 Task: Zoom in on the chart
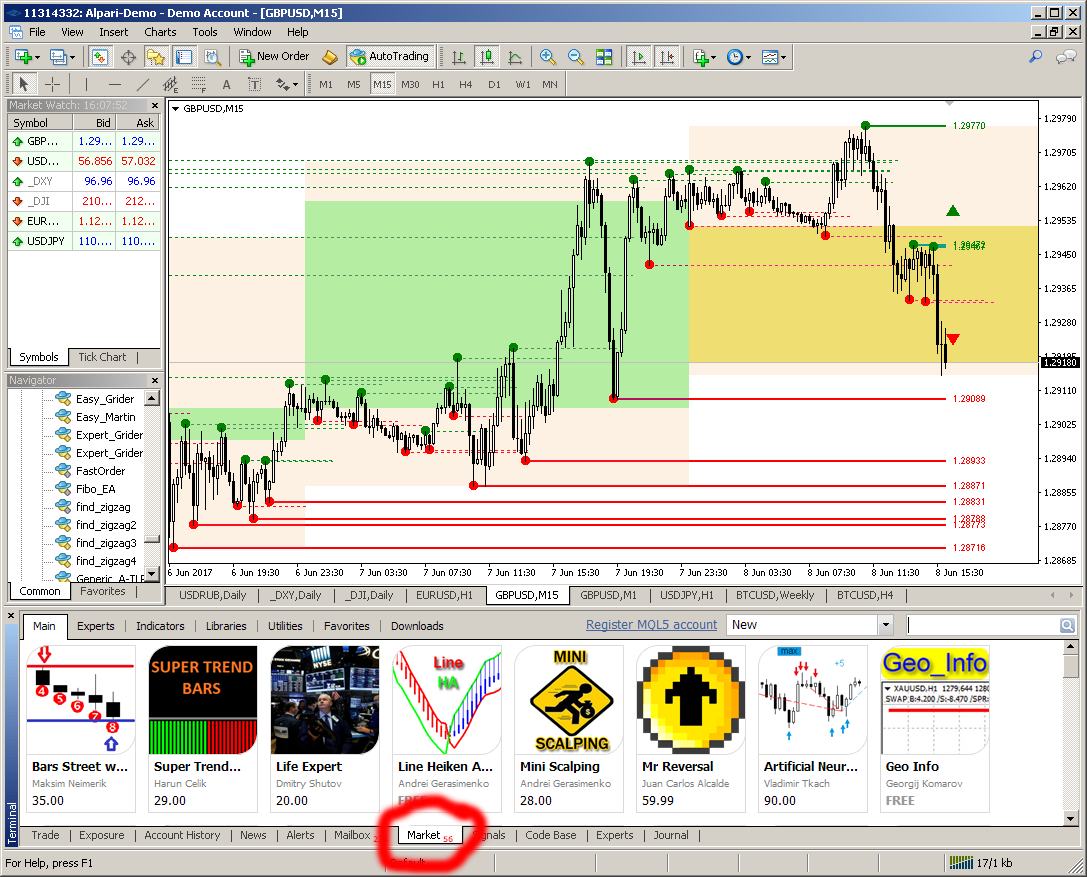[548, 57]
